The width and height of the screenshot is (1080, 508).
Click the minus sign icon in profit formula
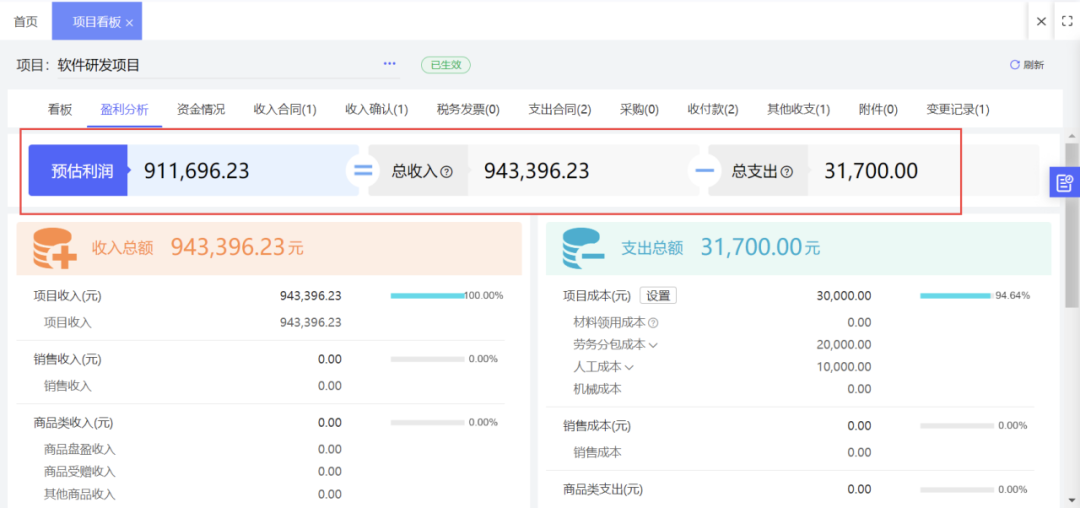(x=704, y=171)
